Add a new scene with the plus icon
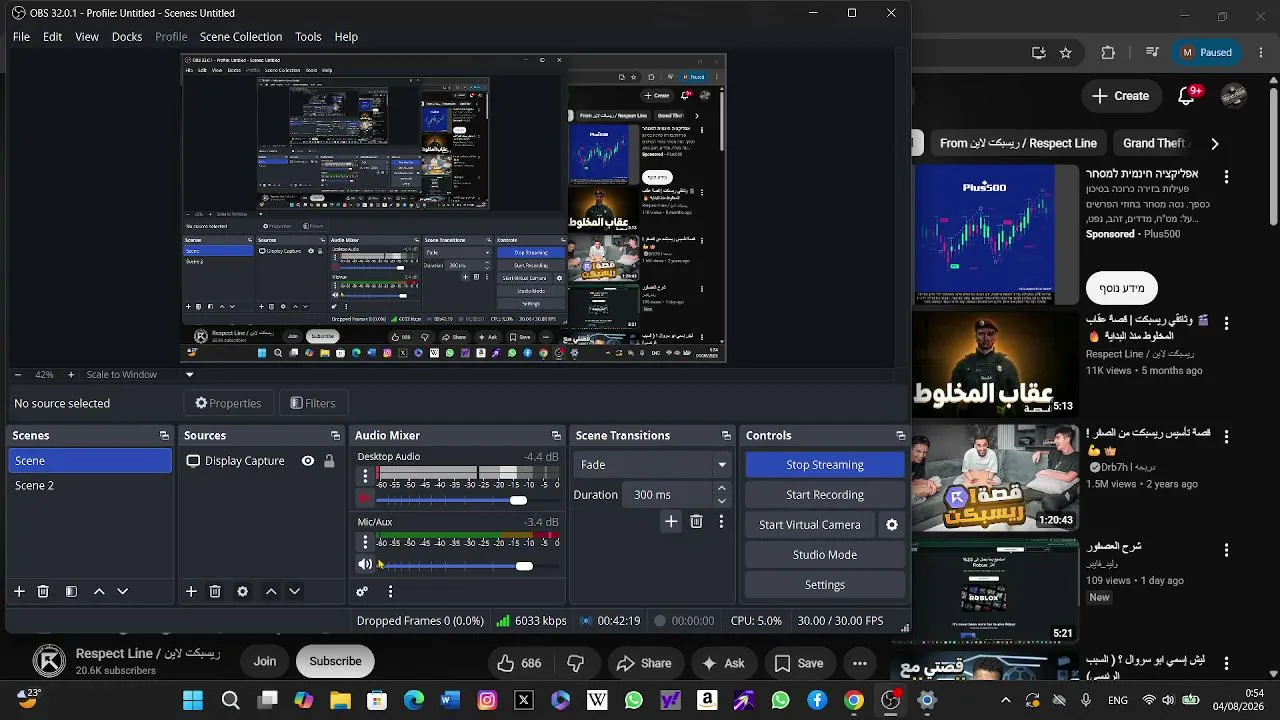The height and width of the screenshot is (720, 1280). (x=19, y=592)
